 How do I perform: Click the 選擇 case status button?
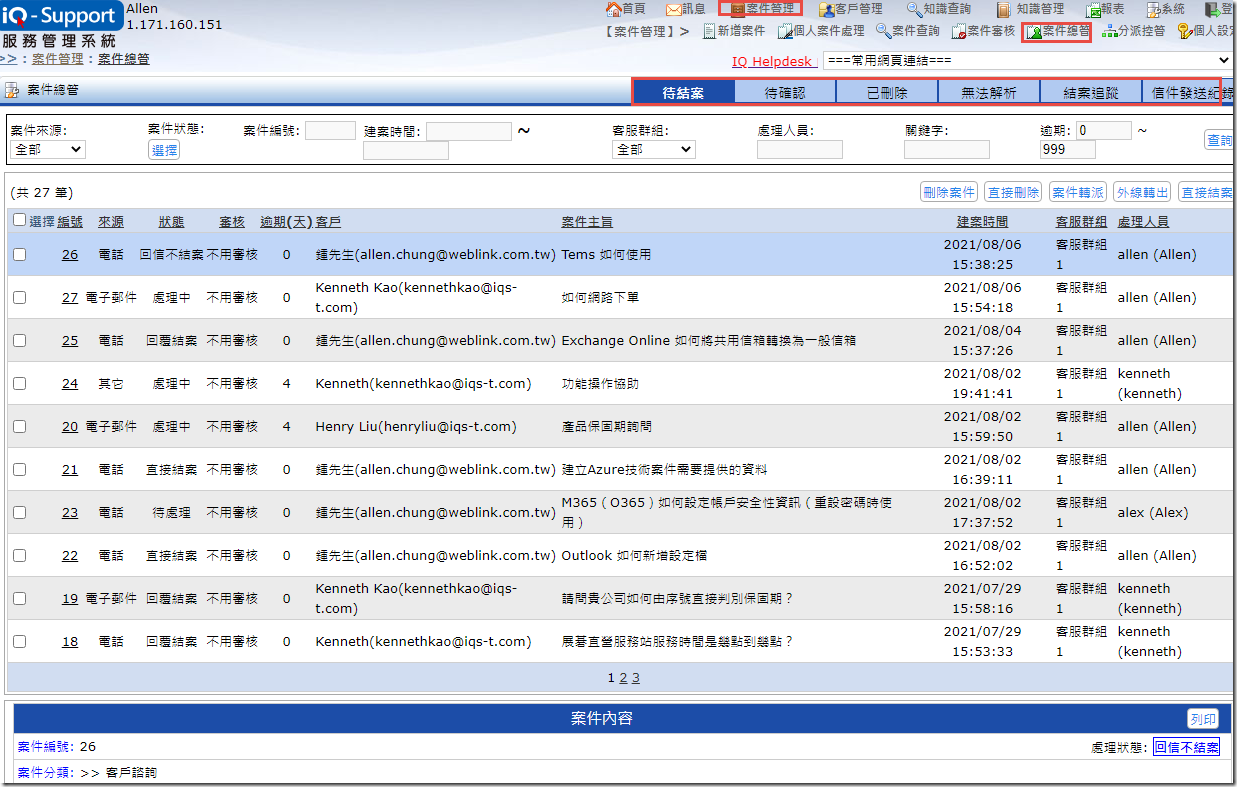pos(164,150)
